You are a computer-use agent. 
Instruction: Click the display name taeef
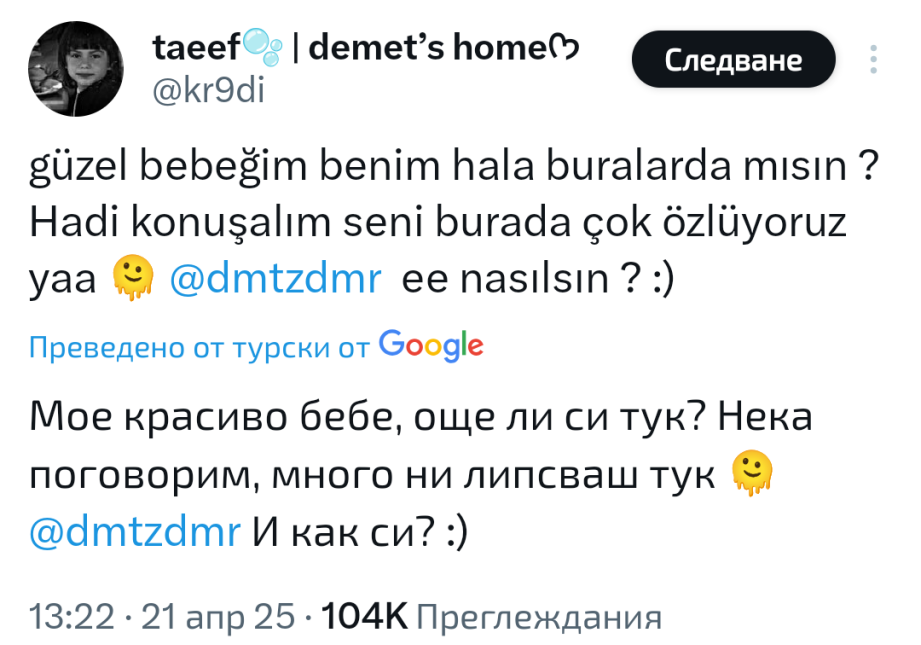coord(196,47)
